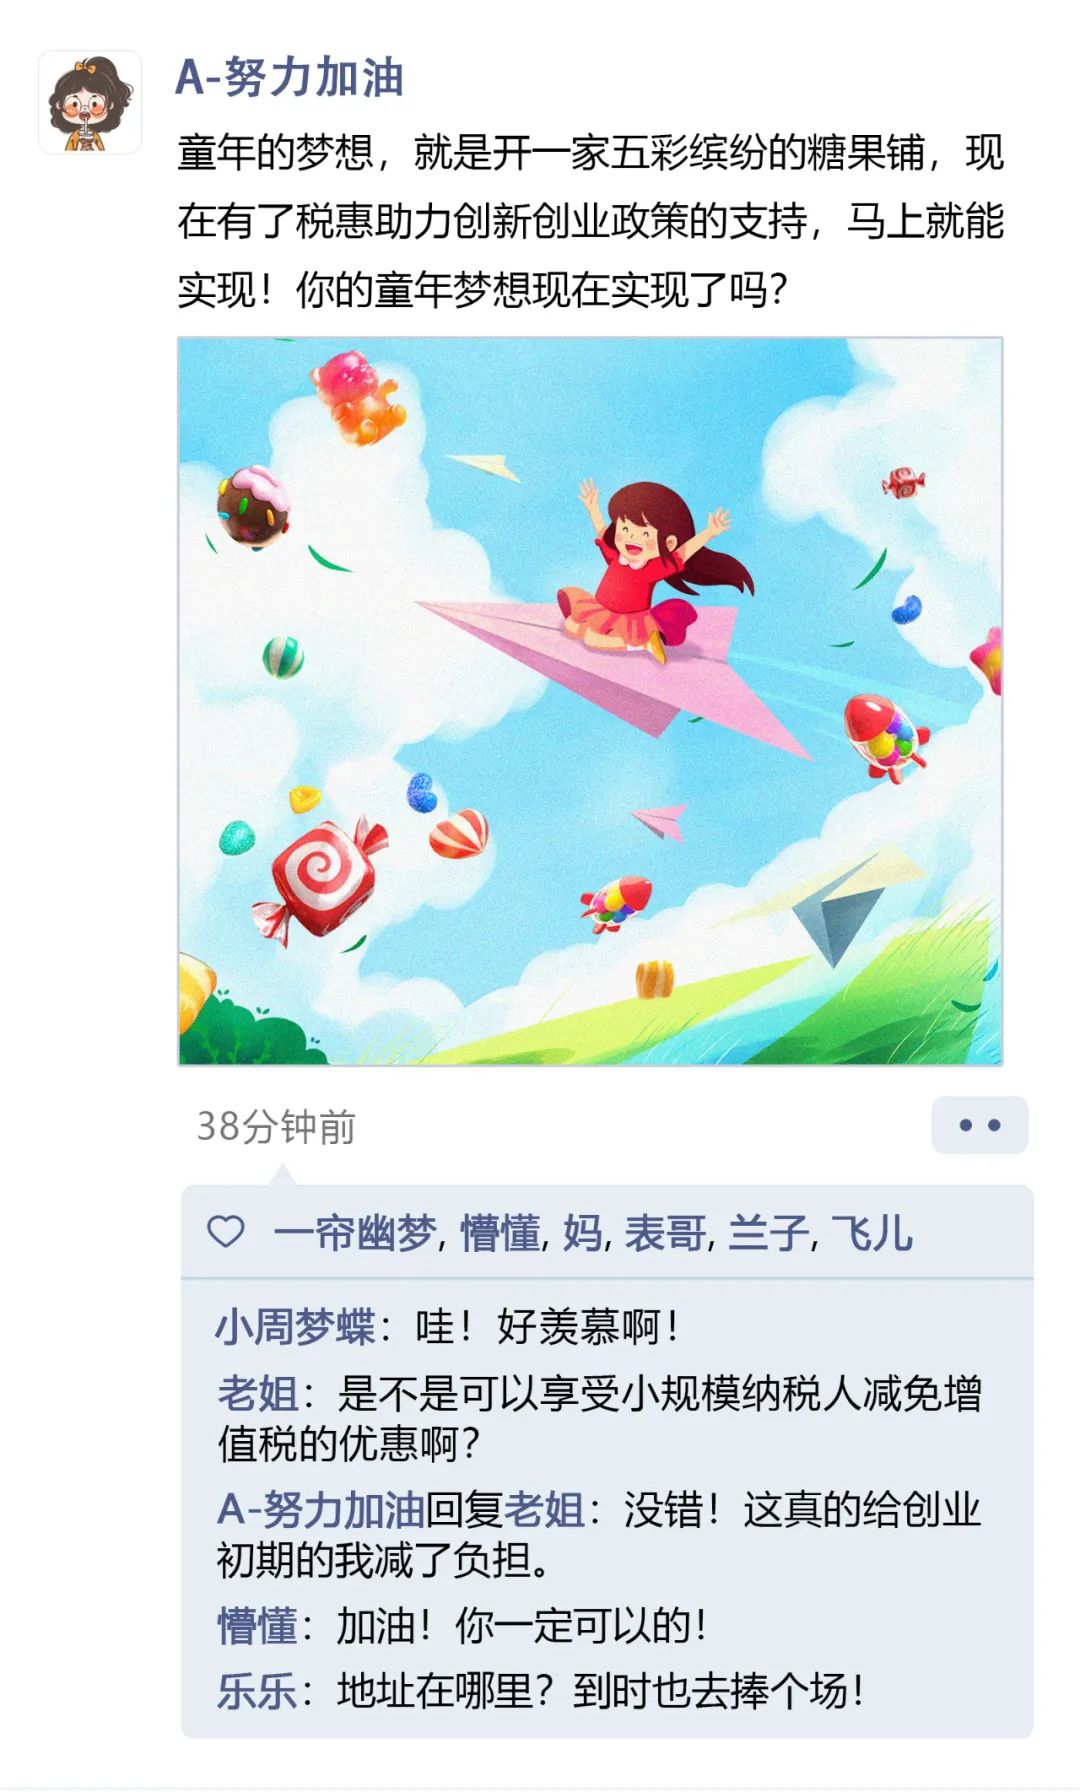View the paper airplane girl image
Viewport: 1080px width, 1792px height.
pos(590,701)
